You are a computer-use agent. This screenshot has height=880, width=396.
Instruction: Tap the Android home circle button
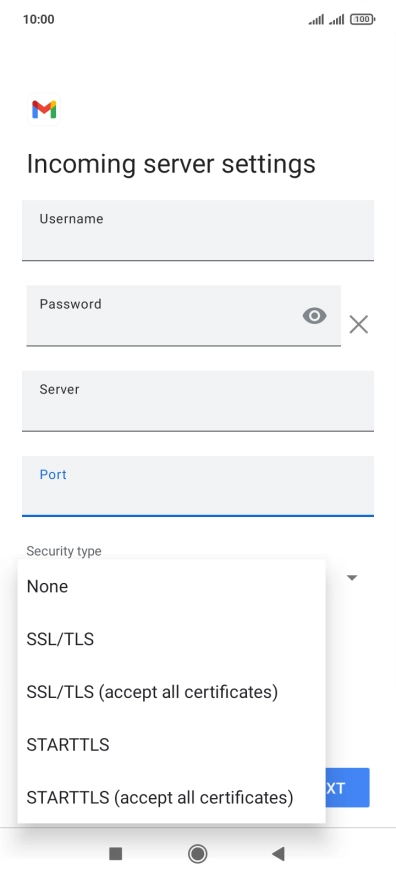(197, 854)
